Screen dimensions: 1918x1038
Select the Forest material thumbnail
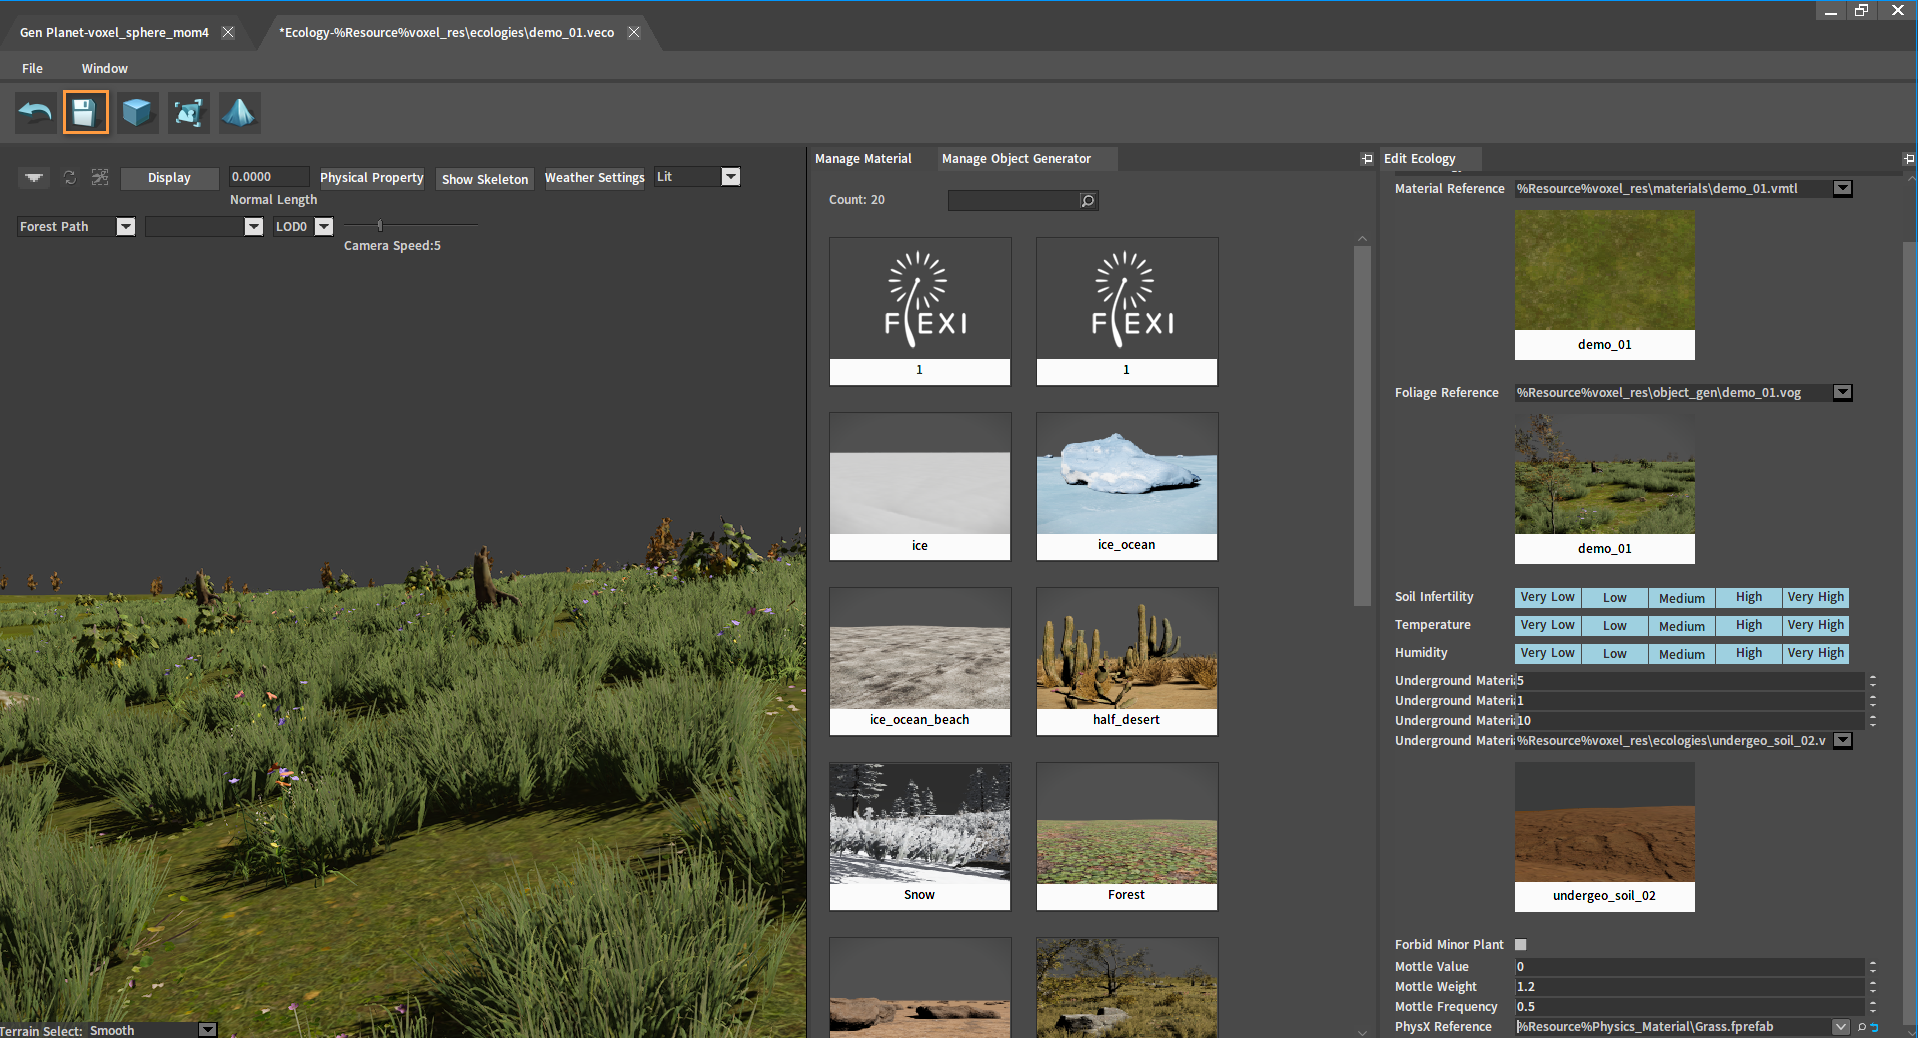[1127, 836]
